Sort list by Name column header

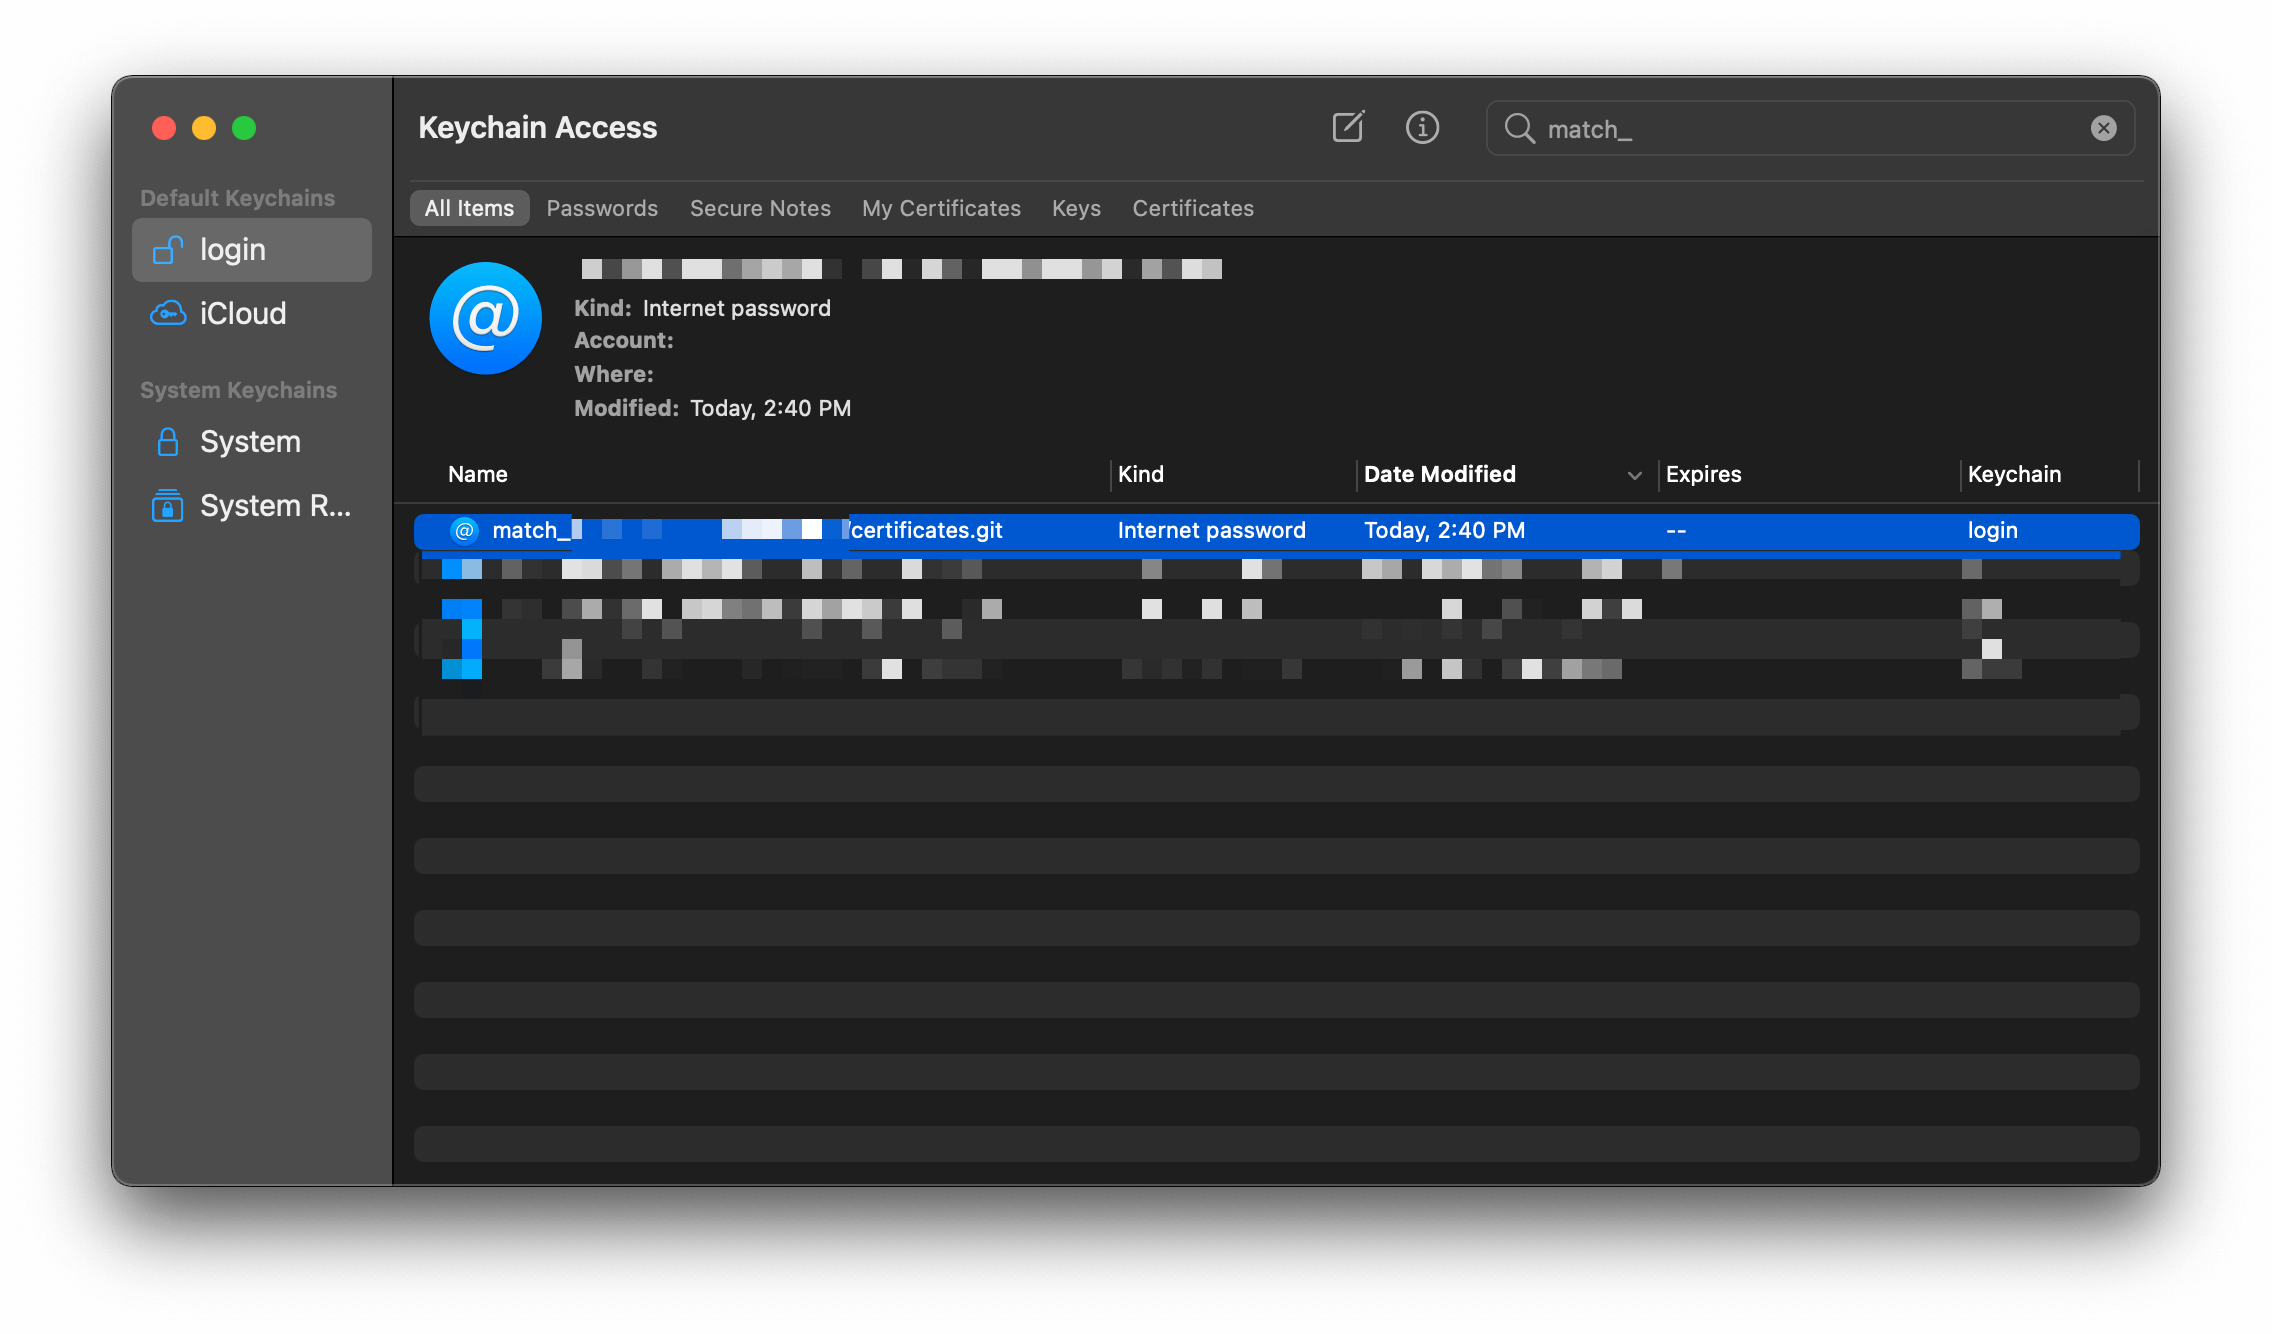point(478,474)
